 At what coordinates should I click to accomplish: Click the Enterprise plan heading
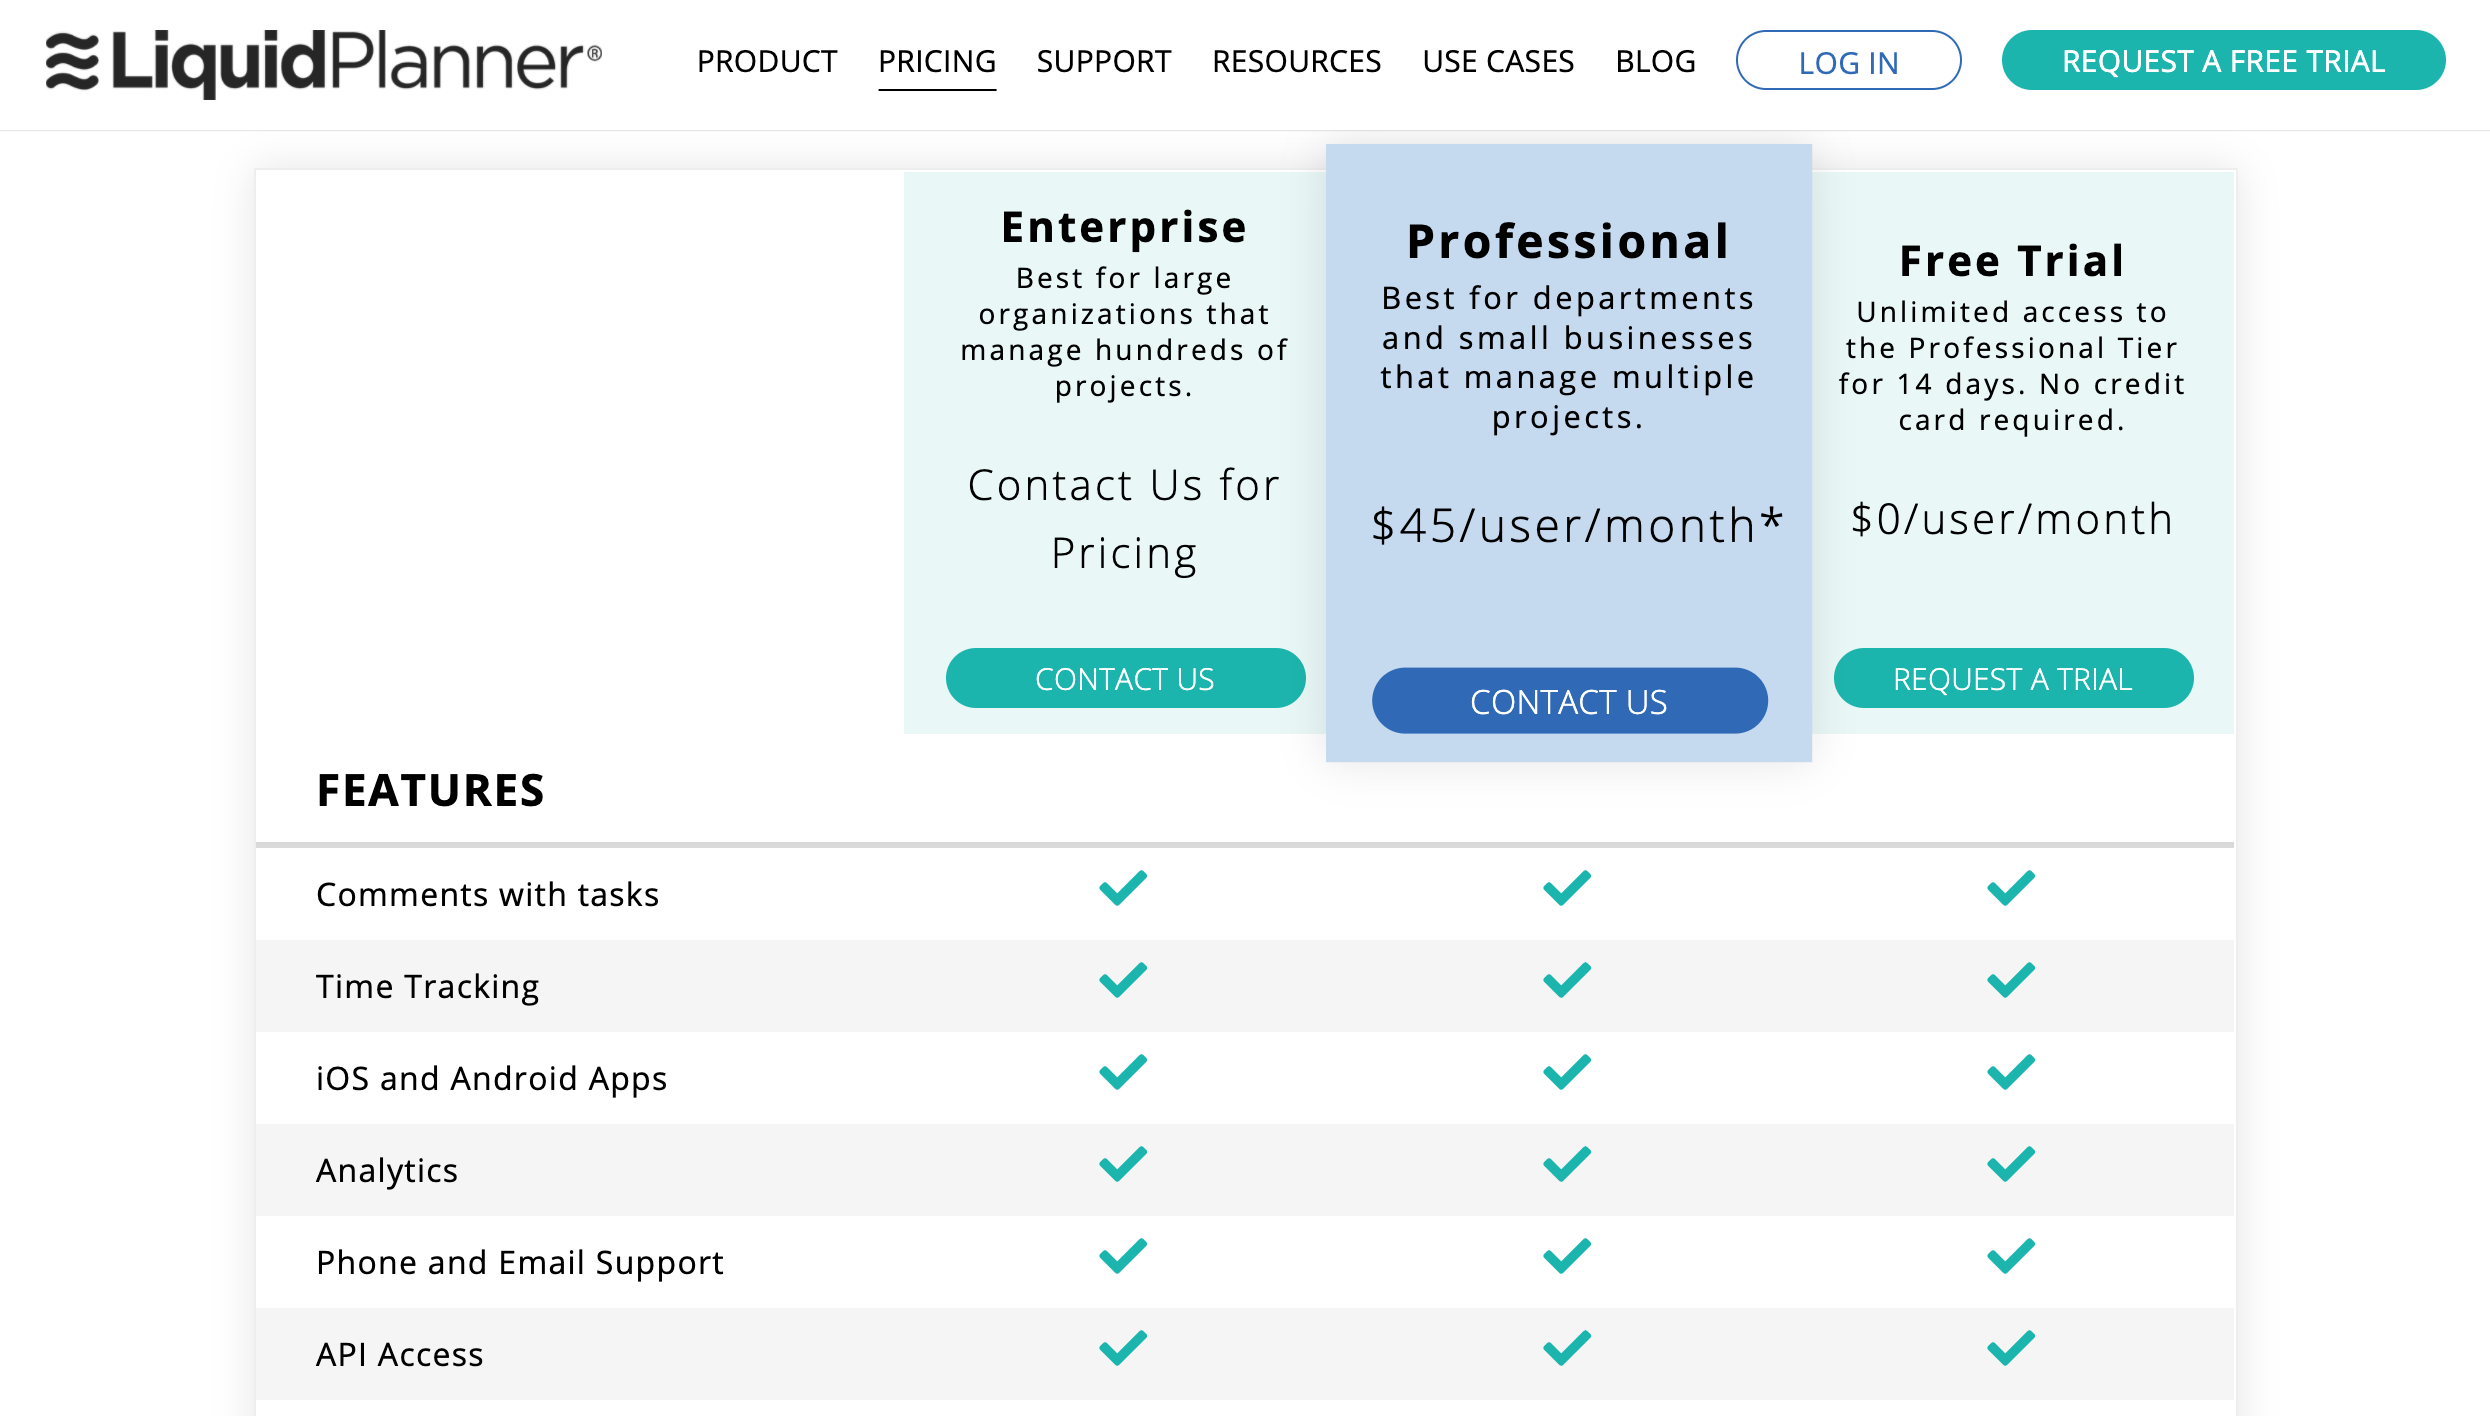pos(1125,228)
